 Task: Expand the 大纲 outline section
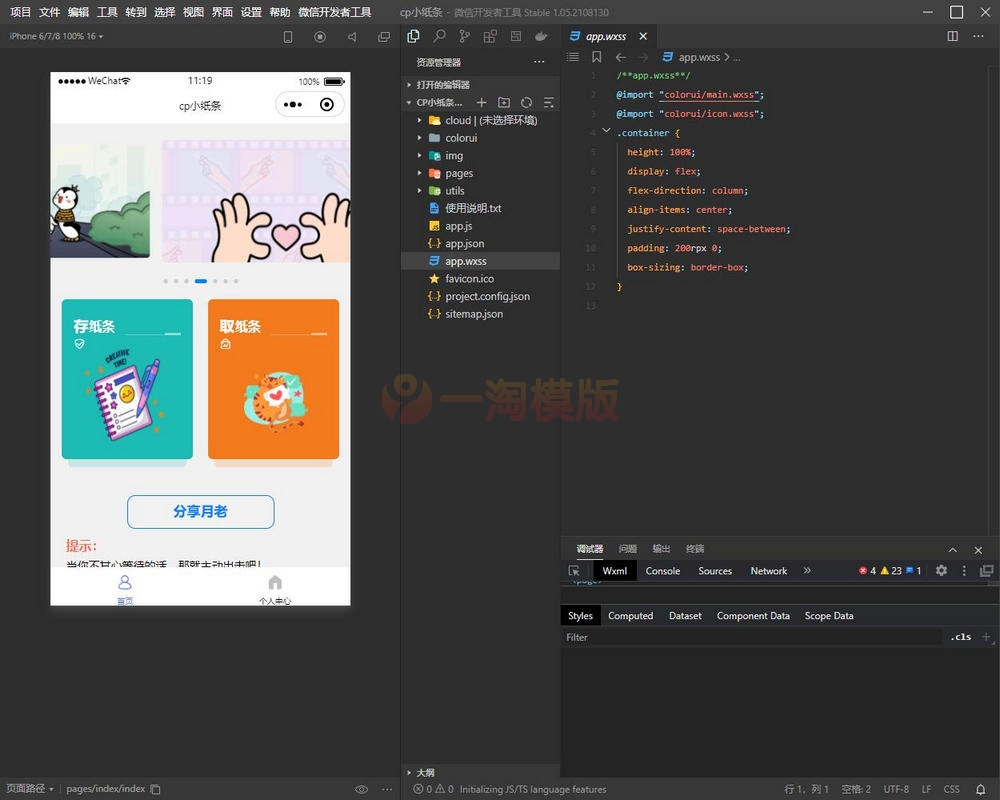click(424, 772)
